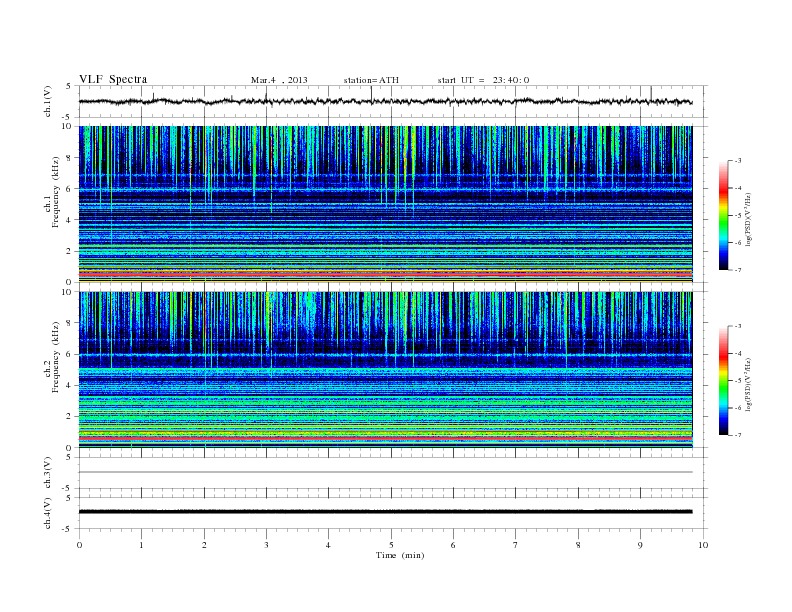Click the ch.1 spectrogram "8" kHz tick
Screen dimensions: 792x612
click(x=69, y=158)
